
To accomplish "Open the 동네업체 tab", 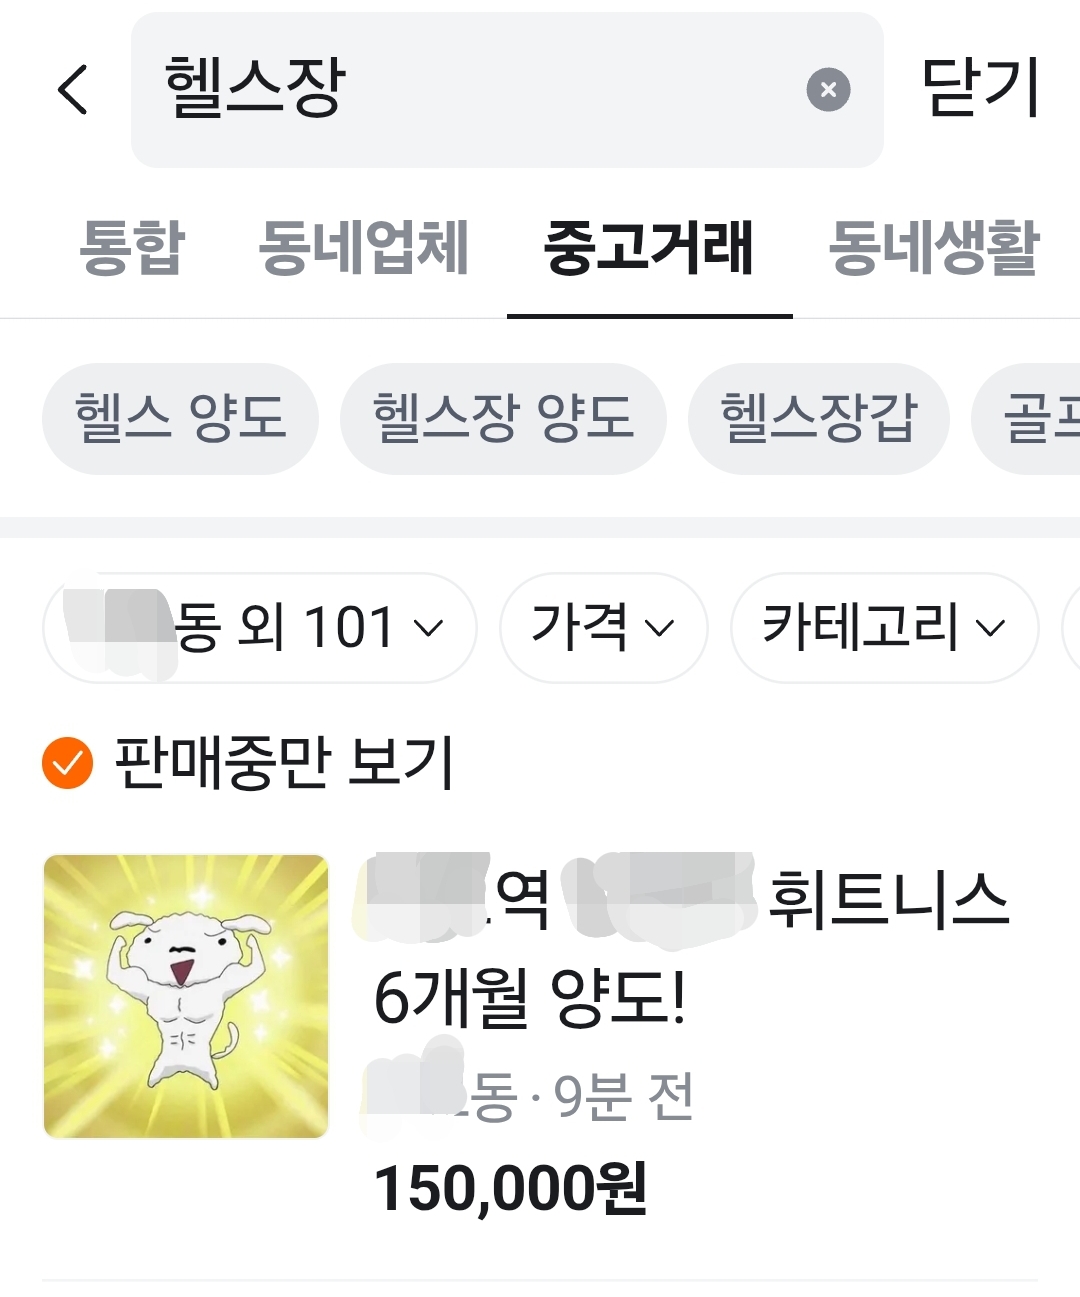I will (364, 247).
